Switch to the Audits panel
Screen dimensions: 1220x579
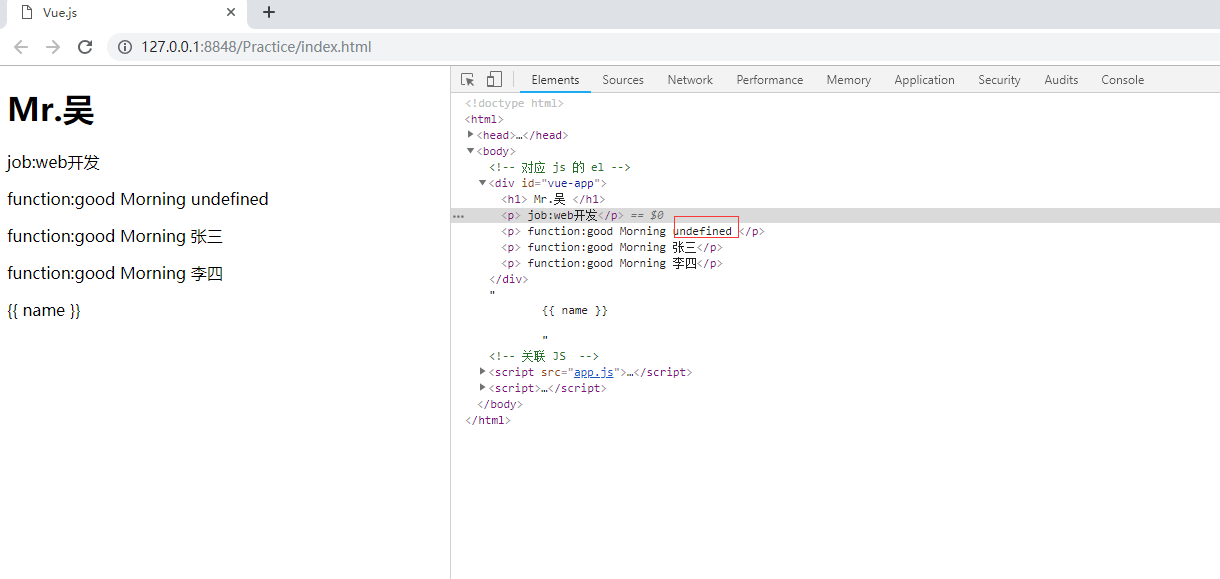[x=1061, y=80]
